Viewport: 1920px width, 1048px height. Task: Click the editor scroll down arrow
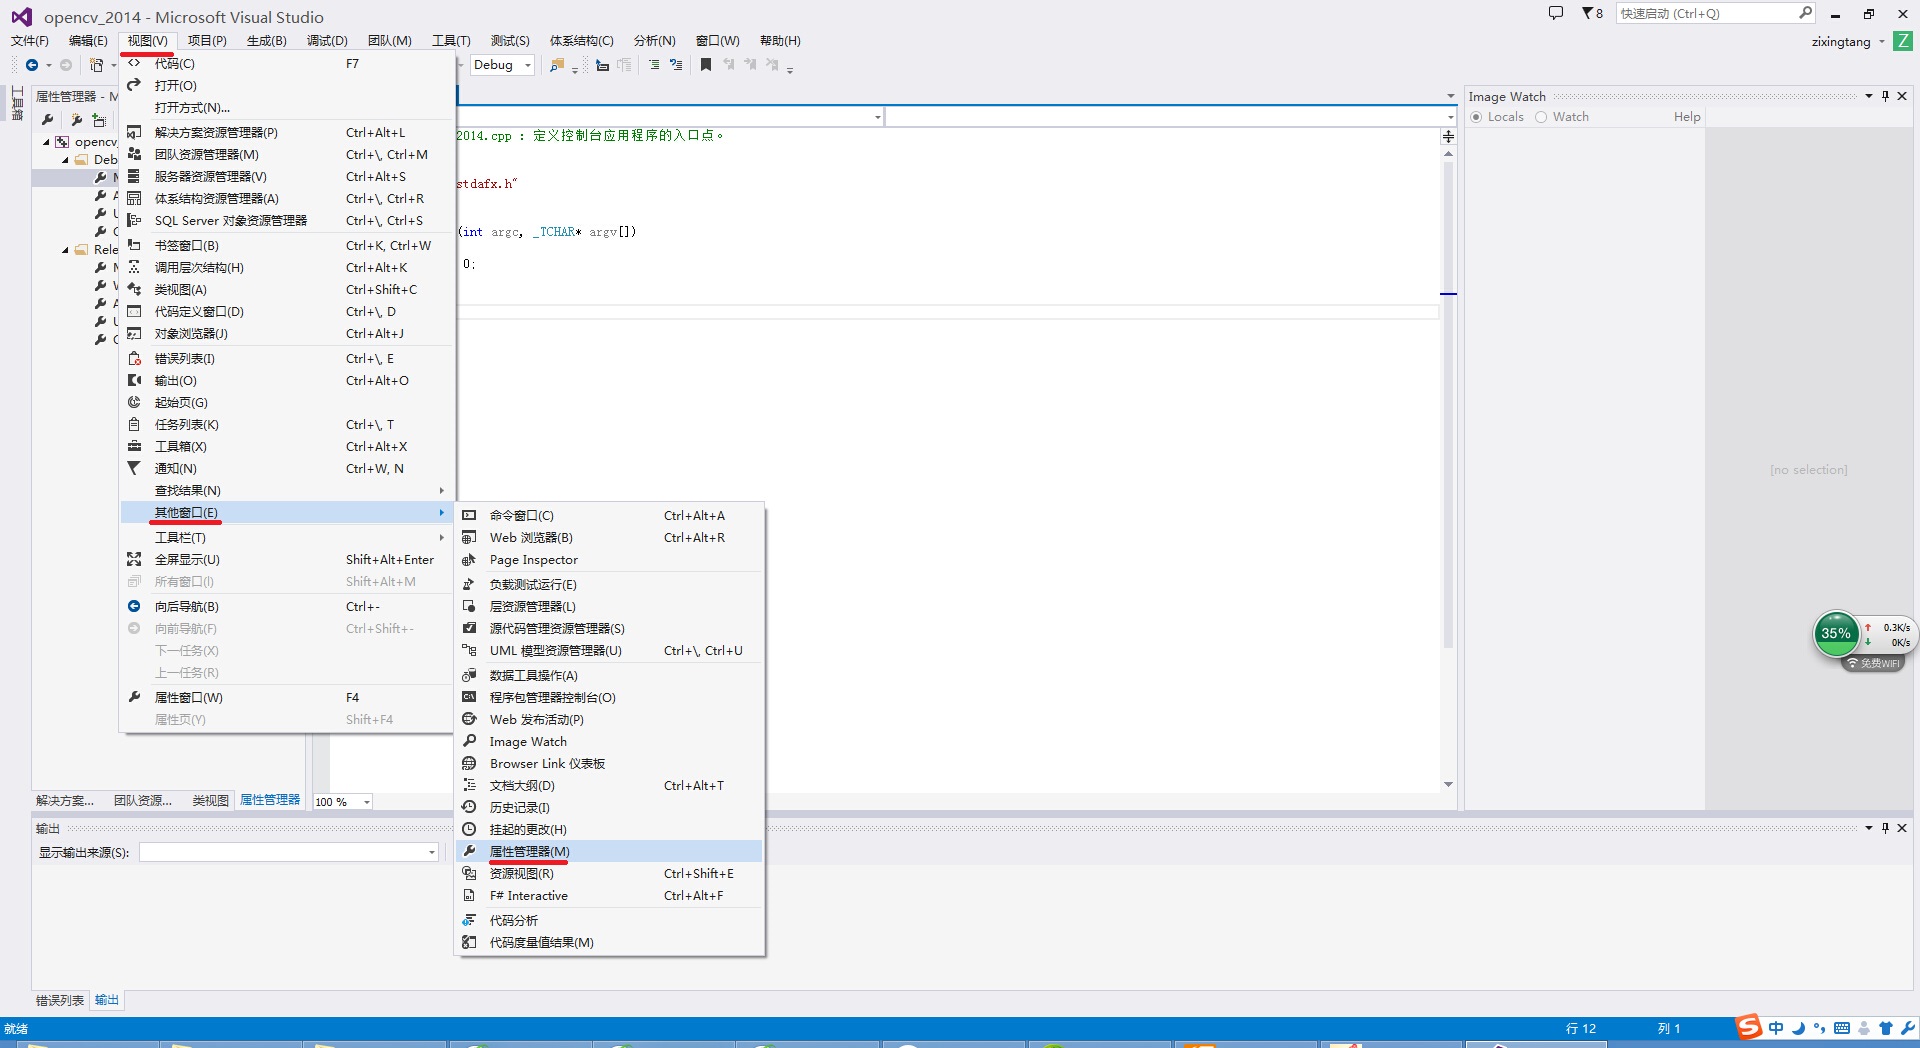1448,784
